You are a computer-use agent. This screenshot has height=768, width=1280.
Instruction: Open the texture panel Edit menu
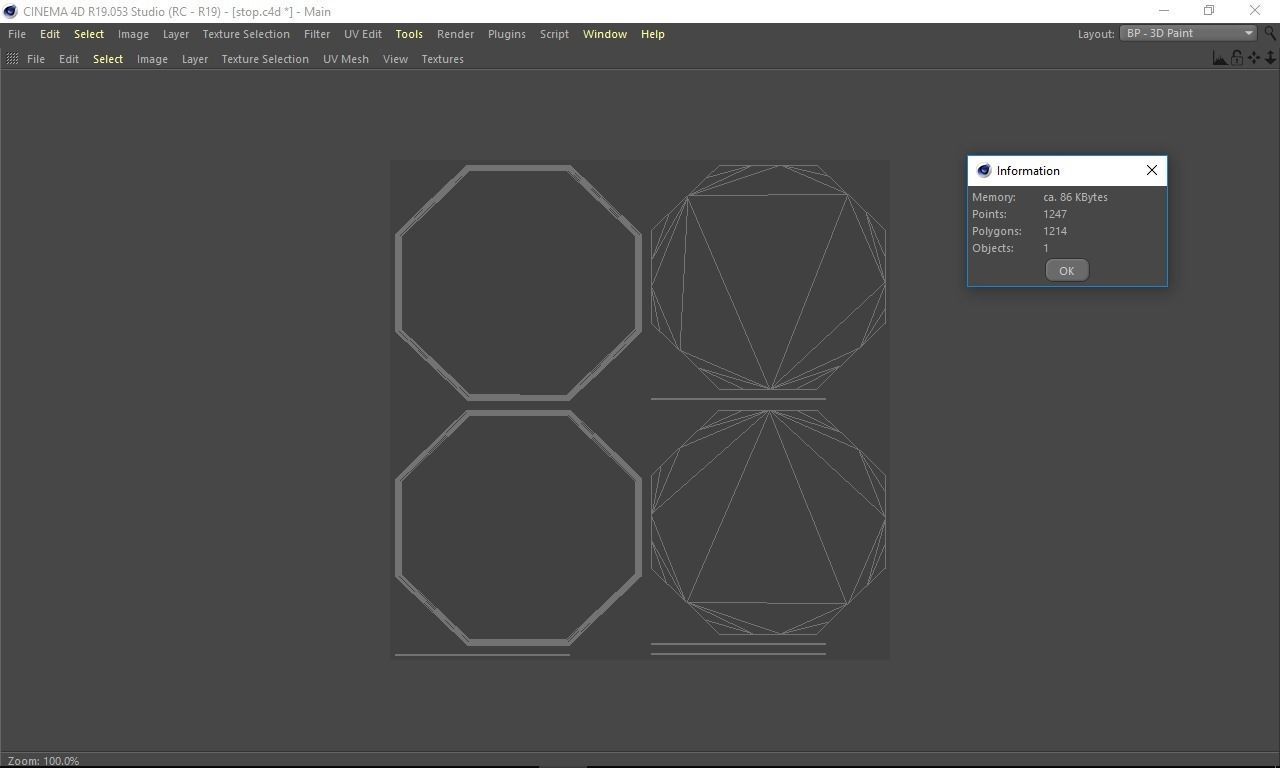click(x=69, y=59)
